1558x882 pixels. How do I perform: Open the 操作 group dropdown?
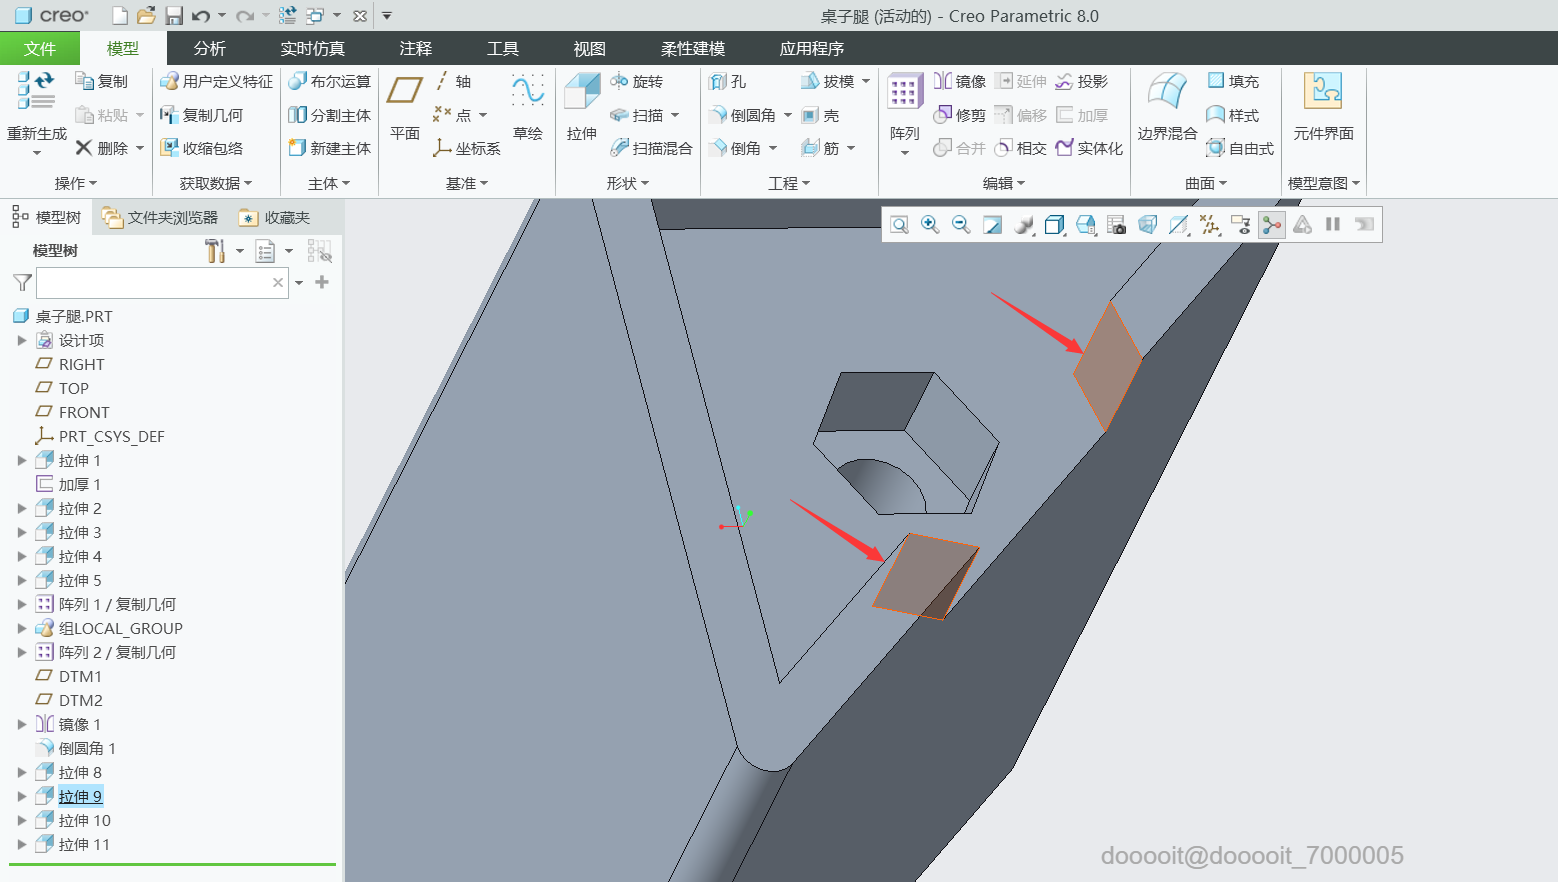click(x=76, y=183)
